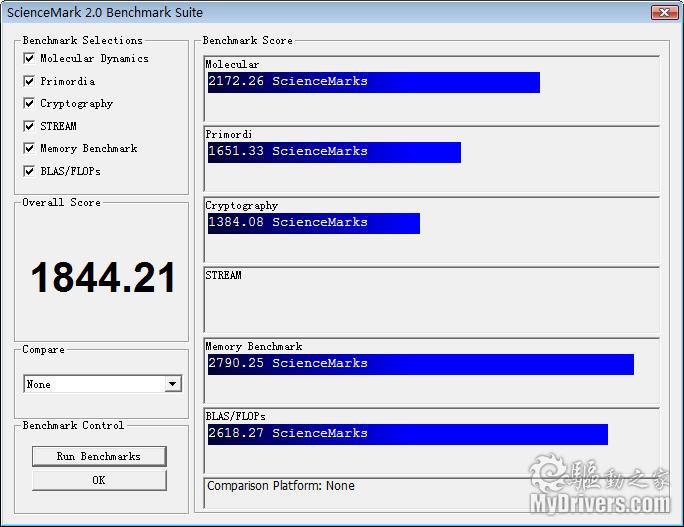Uncheck the Memory Benchmark checkbox

coord(30,149)
